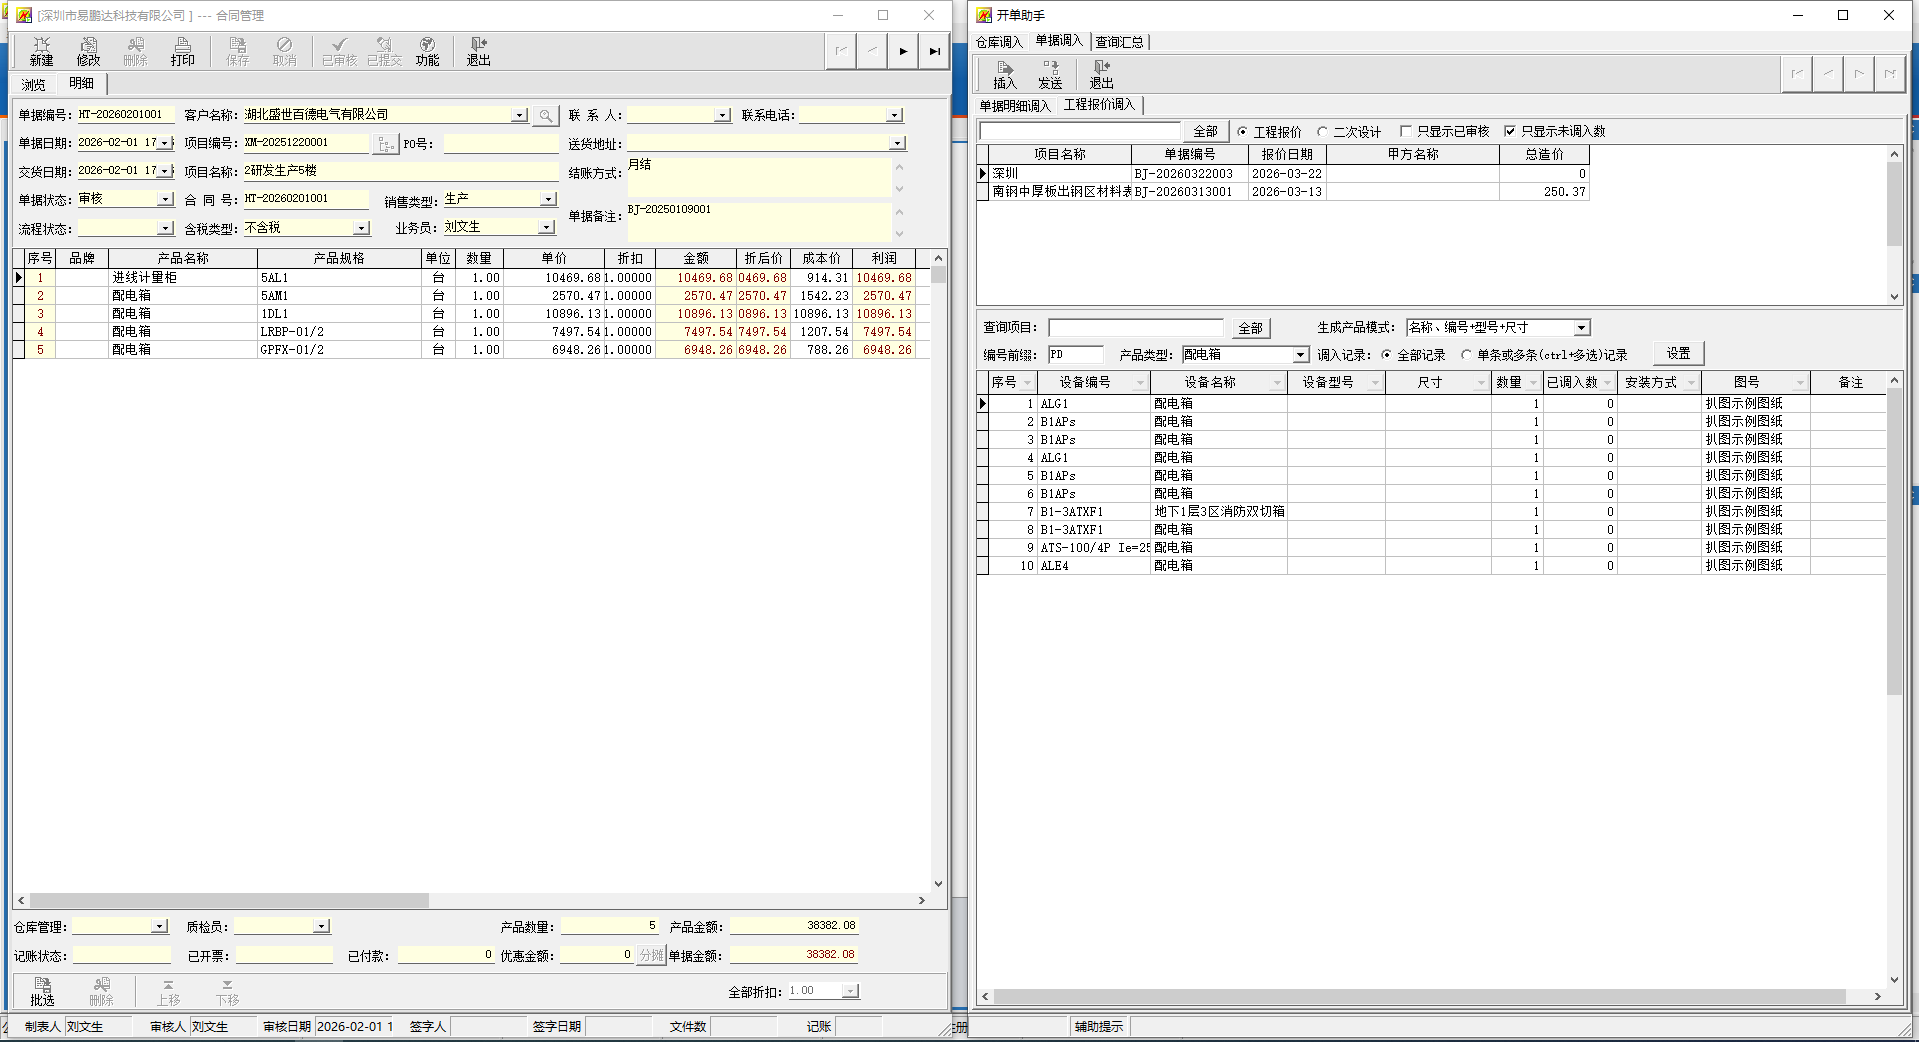The image size is (1919, 1042).
Task: Switch to the 查询汇总 tab
Action: [x=1119, y=42]
